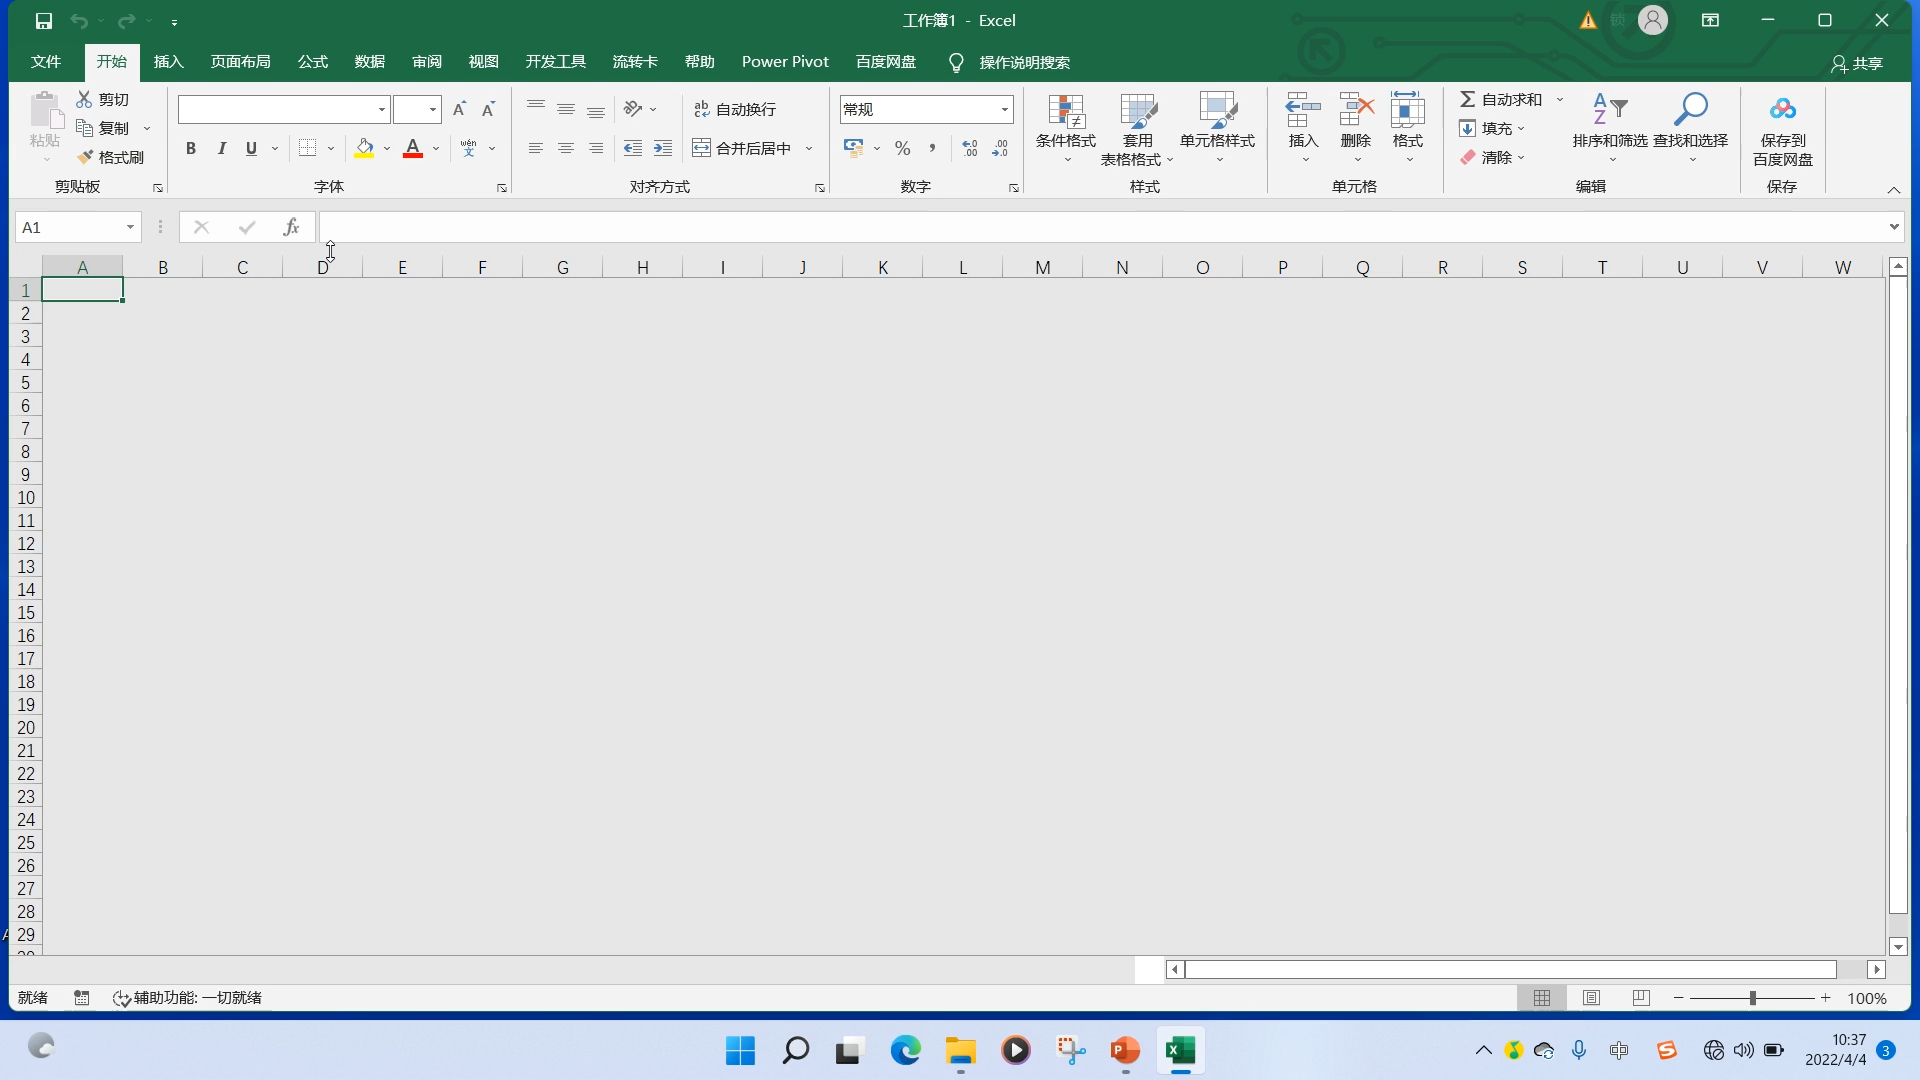Image resolution: width=1920 pixels, height=1080 pixels.
Task: Expand the number format combo box
Action: click(1004, 109)
